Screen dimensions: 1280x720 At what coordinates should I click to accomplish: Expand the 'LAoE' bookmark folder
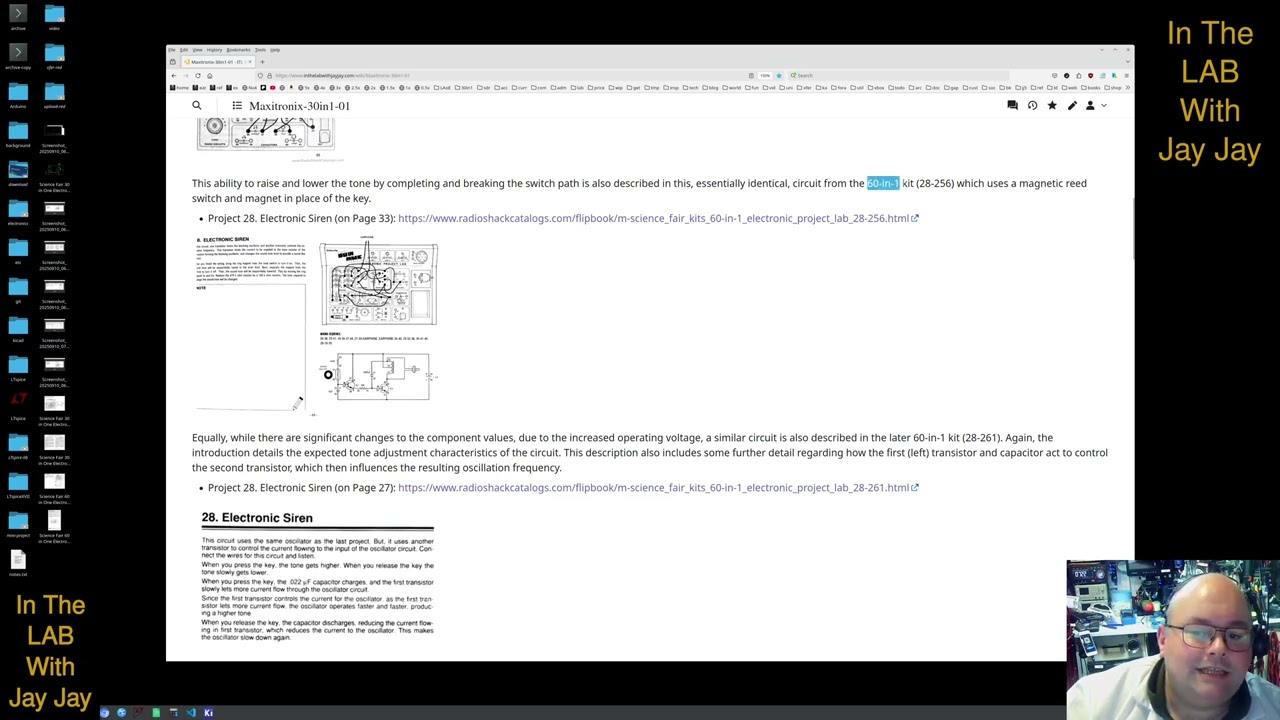[444, 88]
